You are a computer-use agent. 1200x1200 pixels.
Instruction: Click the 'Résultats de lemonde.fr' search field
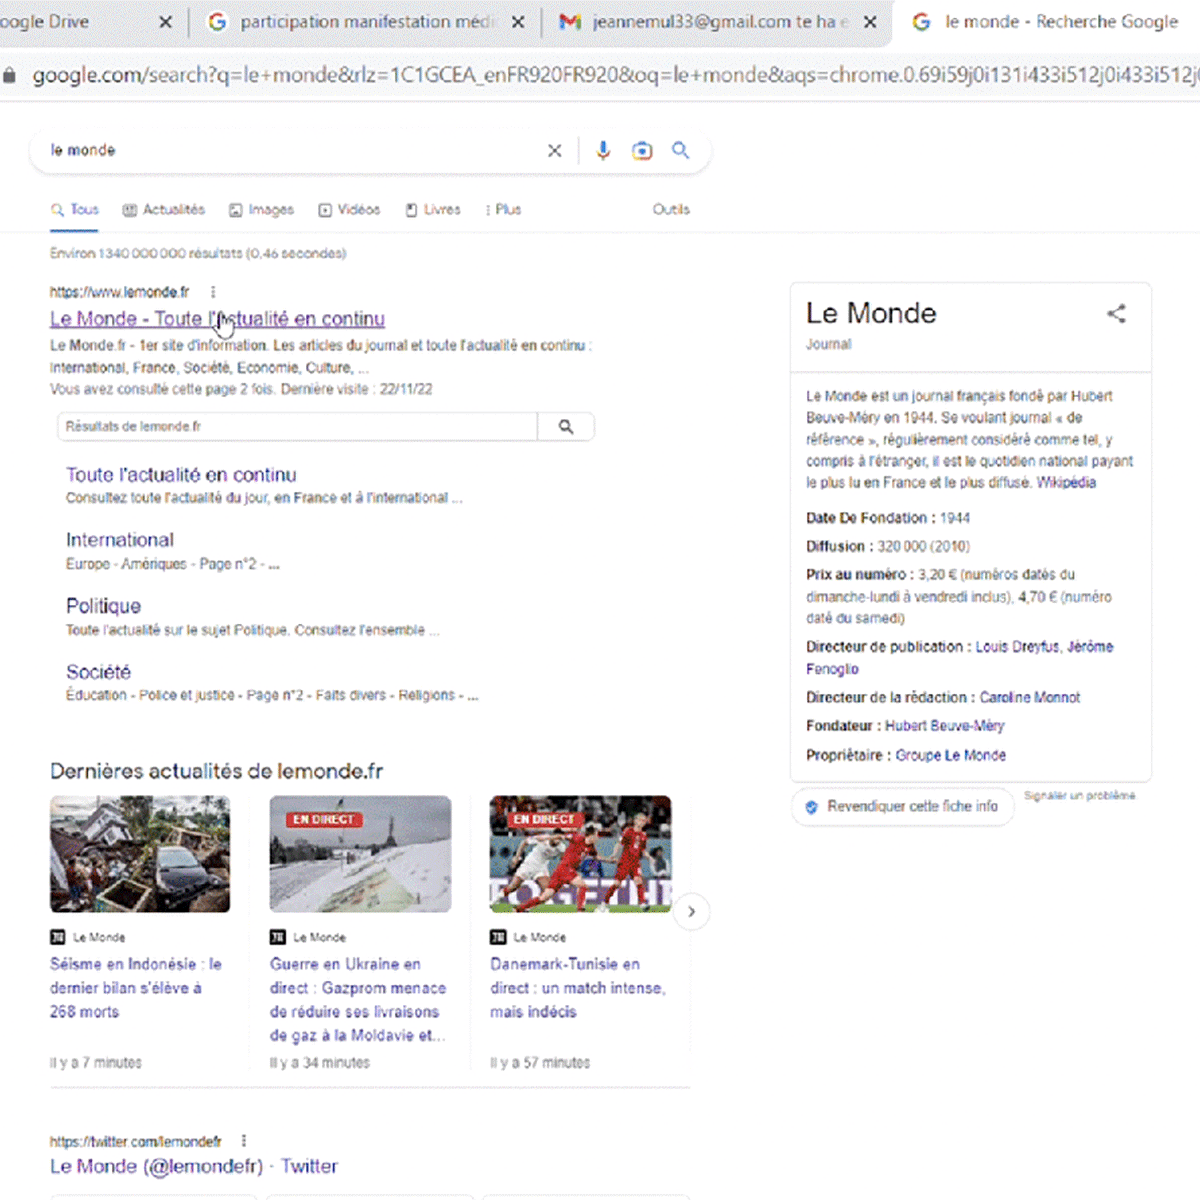tap(297, 426)
